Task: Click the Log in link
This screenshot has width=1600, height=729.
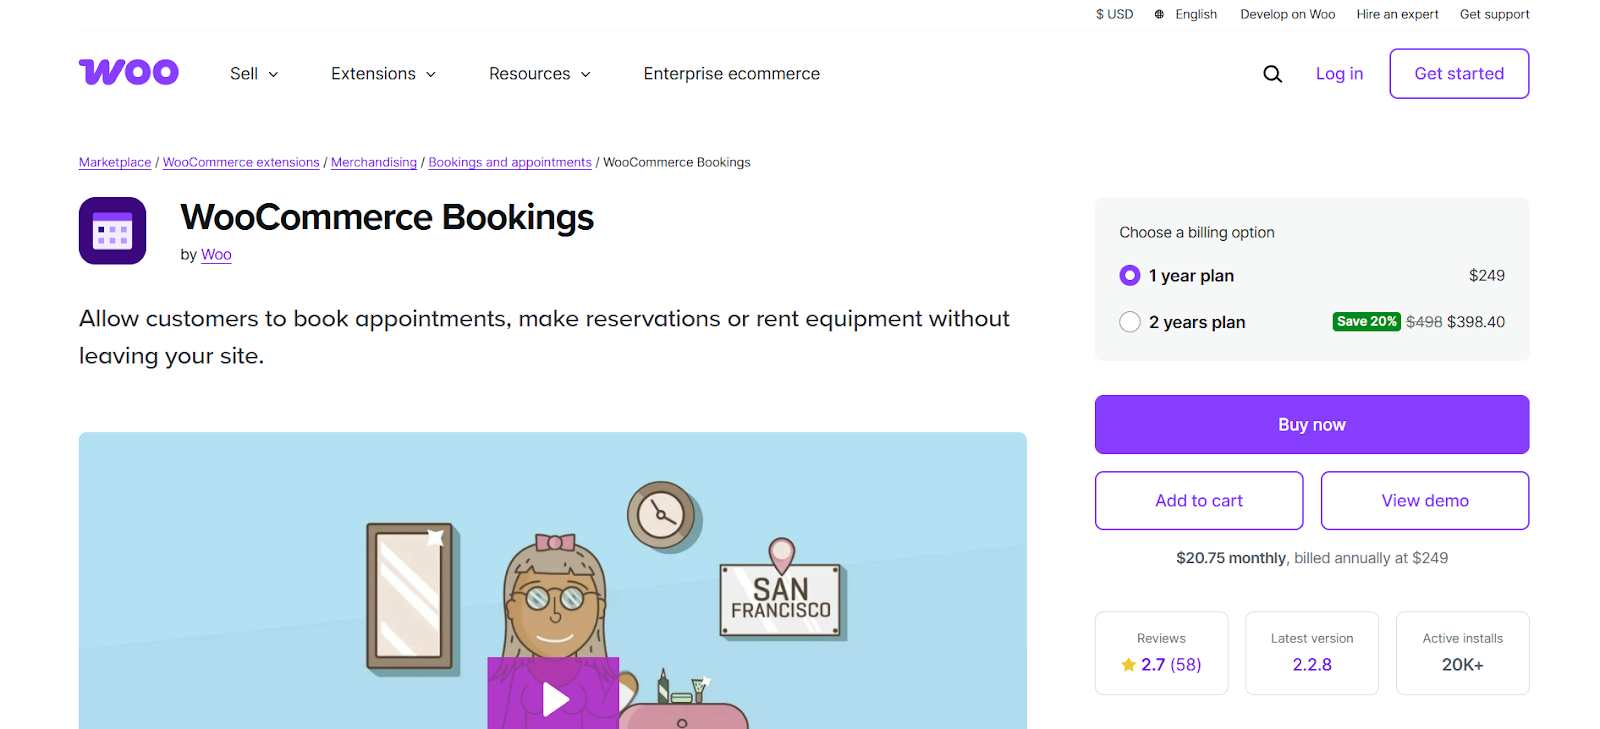Action: [1339, 74]
